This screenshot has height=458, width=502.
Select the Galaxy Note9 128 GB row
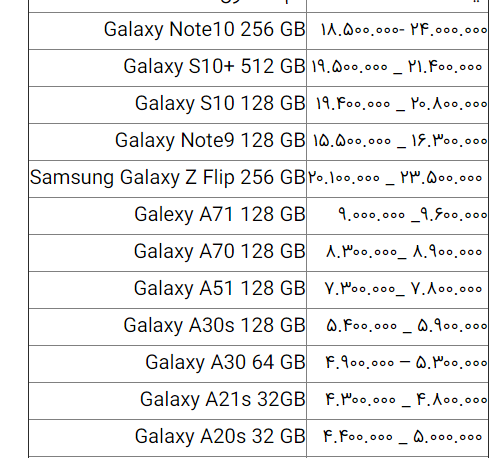[259, 142]
